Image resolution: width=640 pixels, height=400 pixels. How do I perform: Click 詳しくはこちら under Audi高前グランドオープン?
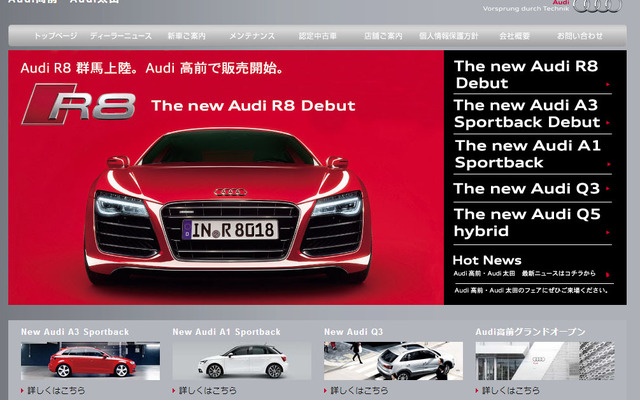(x=511, y=391)
